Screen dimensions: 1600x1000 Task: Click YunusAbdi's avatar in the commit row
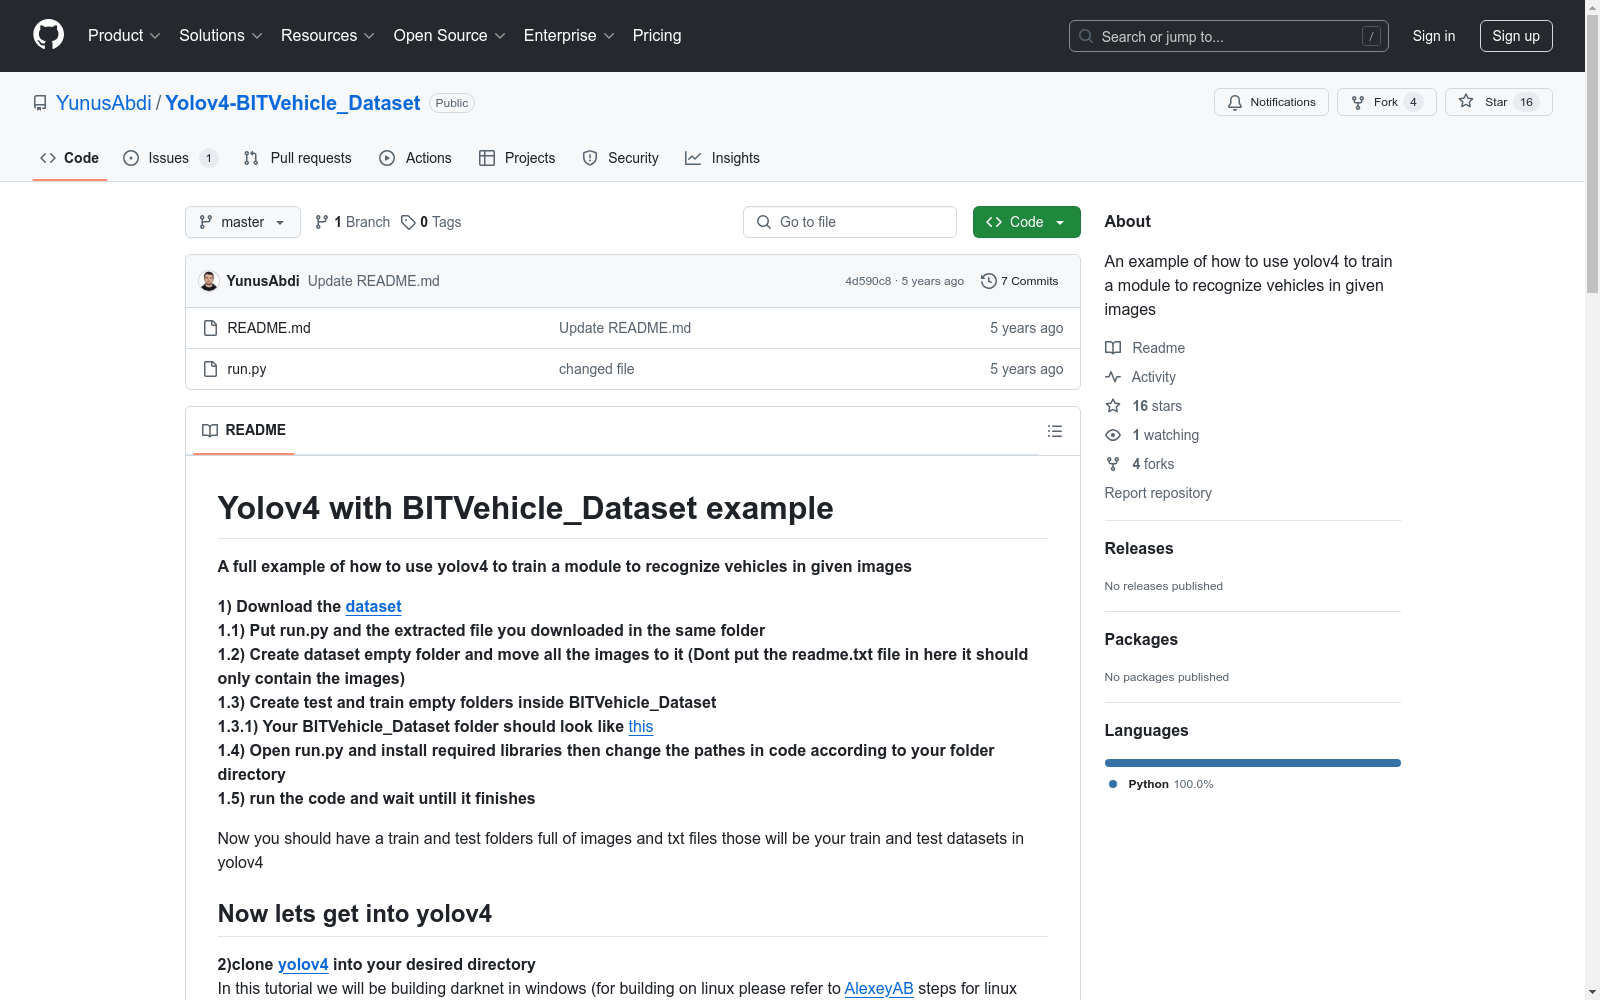coord(209,281)
